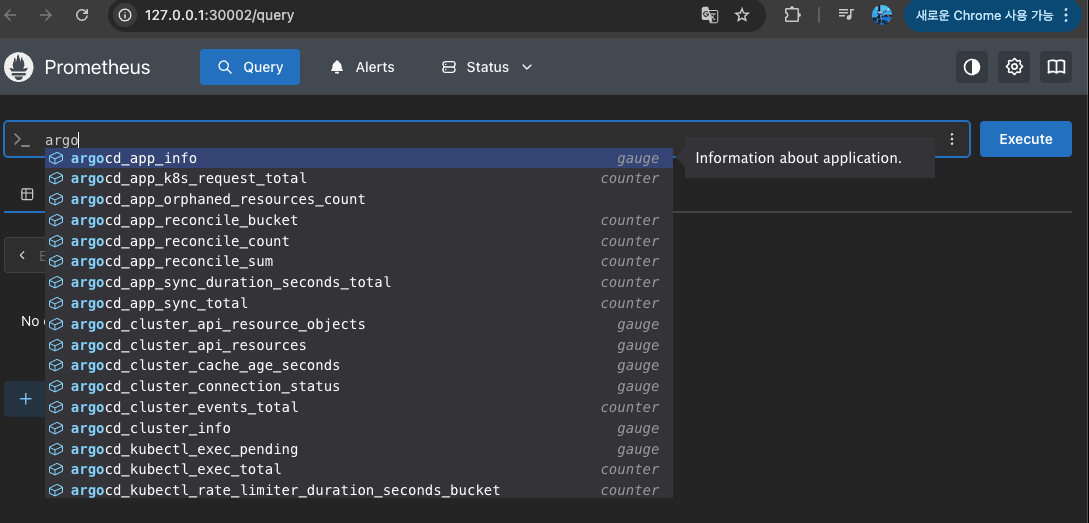The image size is (1089, 523).
Task: Click the cube icon beside argocd_kubectl_exec_pending
Action: pyautogui.click(x=56, y=449)
